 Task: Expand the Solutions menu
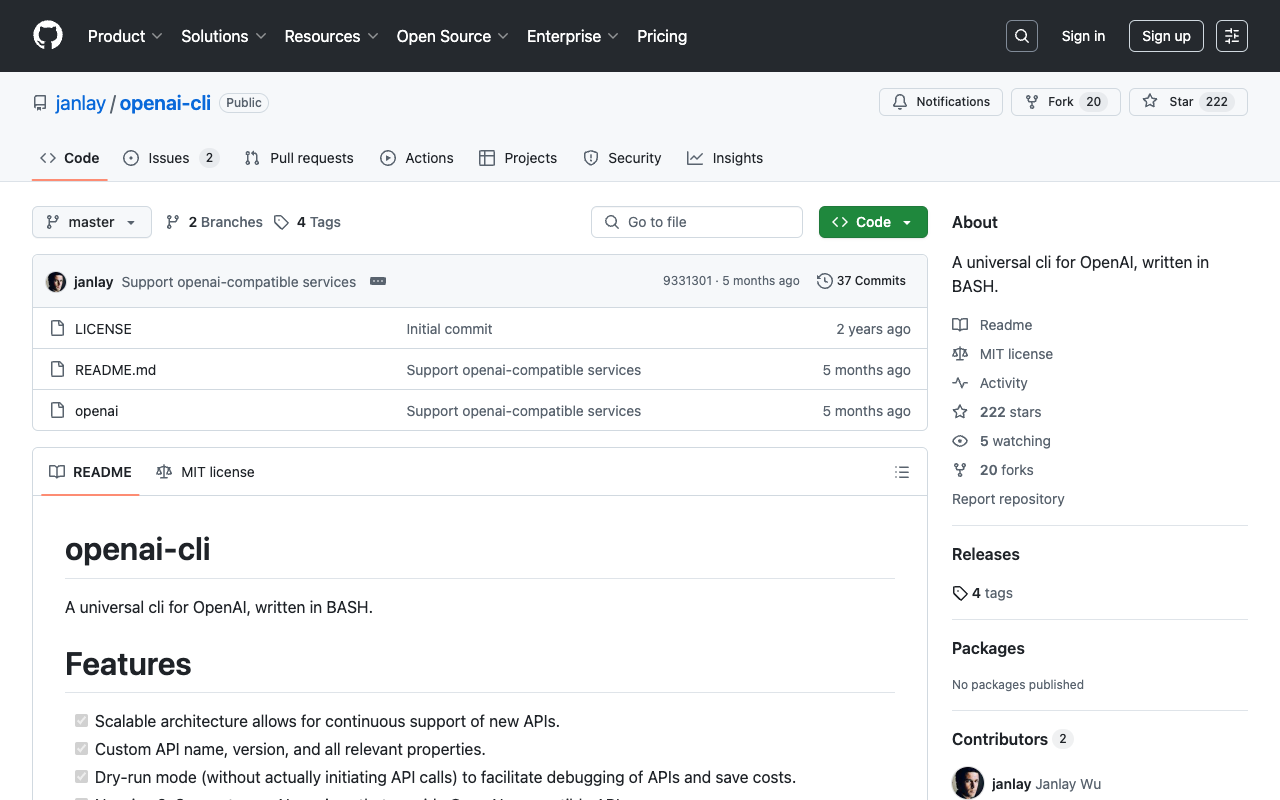pyautogui.click(x=224, y=36)
